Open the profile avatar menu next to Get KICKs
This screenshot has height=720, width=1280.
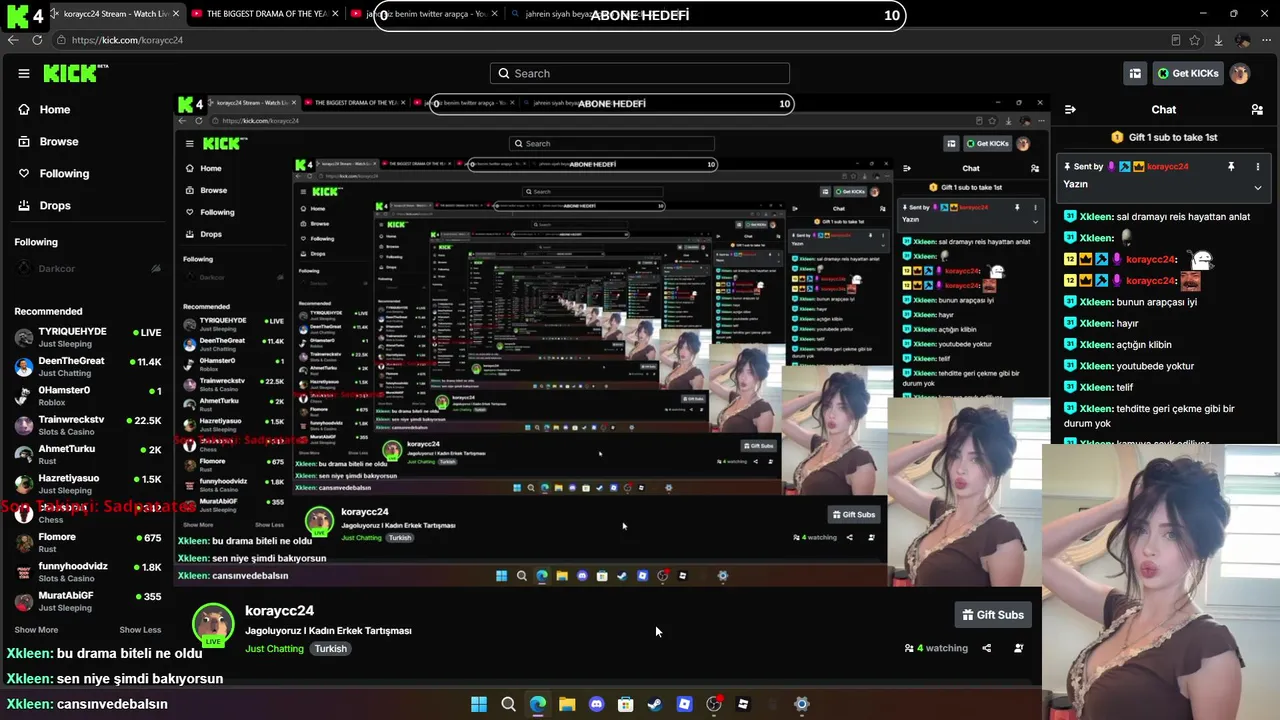1240,73
